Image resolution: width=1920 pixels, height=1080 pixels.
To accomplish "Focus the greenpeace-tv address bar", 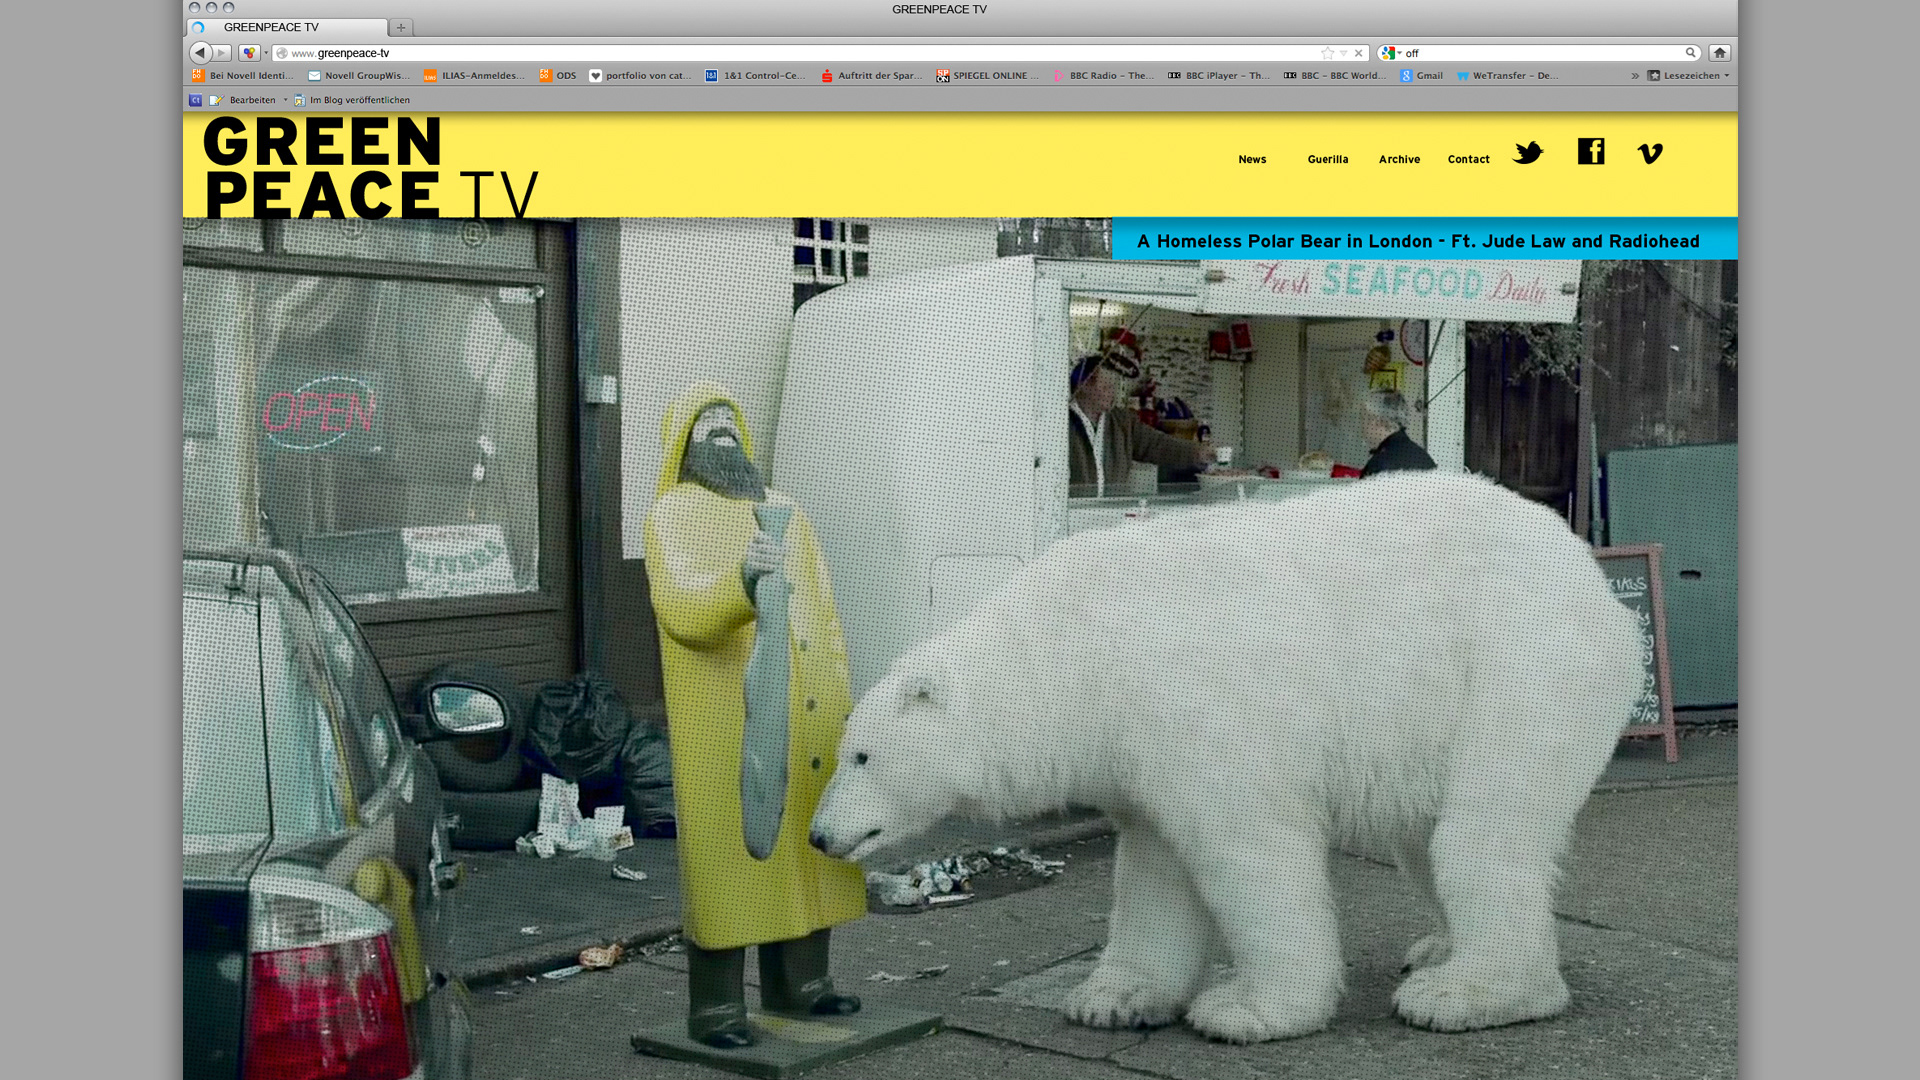I will pos(800,53).
